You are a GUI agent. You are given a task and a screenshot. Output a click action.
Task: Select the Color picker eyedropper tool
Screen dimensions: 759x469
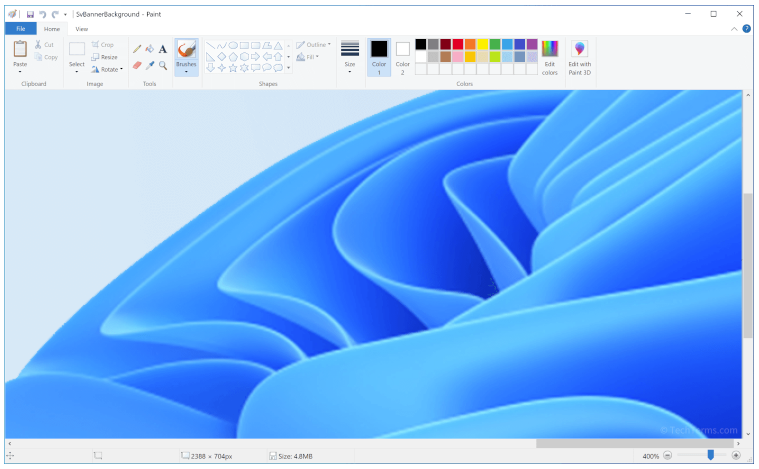click(x=150, y=65)
